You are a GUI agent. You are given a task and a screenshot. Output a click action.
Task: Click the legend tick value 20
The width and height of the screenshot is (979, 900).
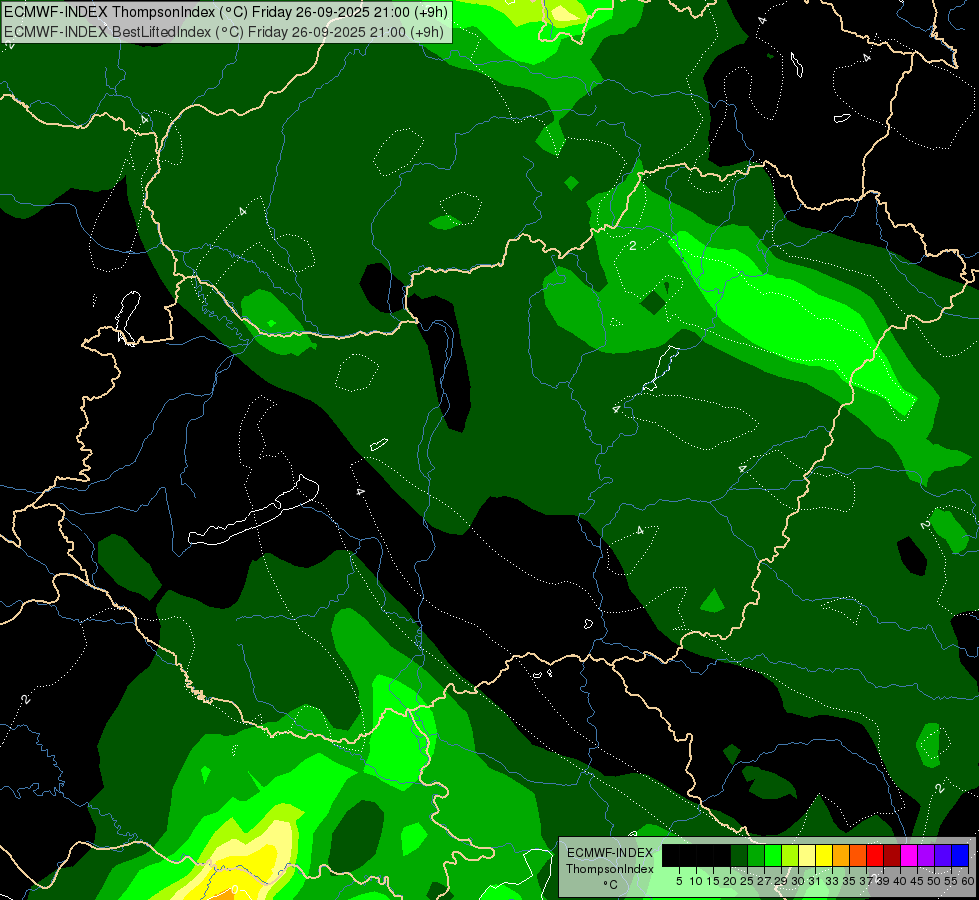click(x=731, y=881)
